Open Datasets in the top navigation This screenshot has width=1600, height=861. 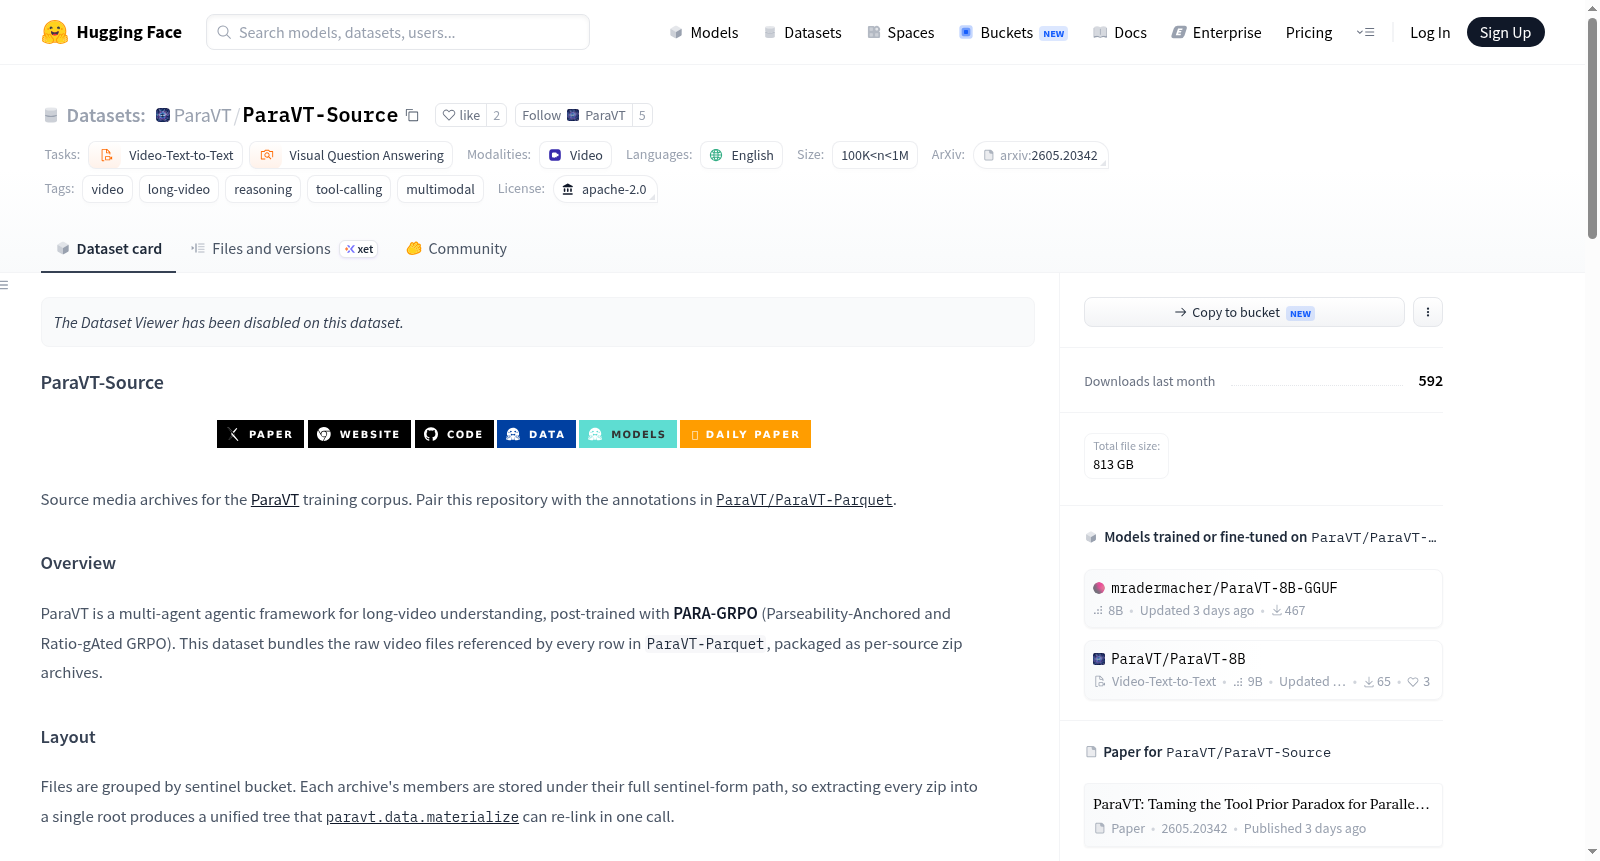pyautogui.click(x=803, y=32)
